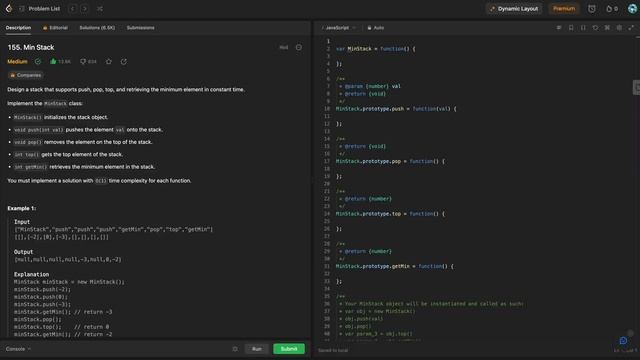
Task: Click the '155. Min Stack' title
Action: pos(31,47)
